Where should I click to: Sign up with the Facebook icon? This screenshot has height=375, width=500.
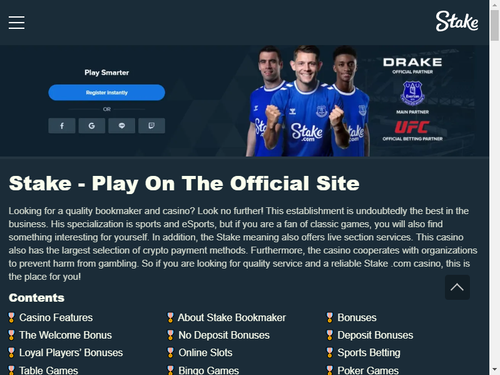click(62, 126)
